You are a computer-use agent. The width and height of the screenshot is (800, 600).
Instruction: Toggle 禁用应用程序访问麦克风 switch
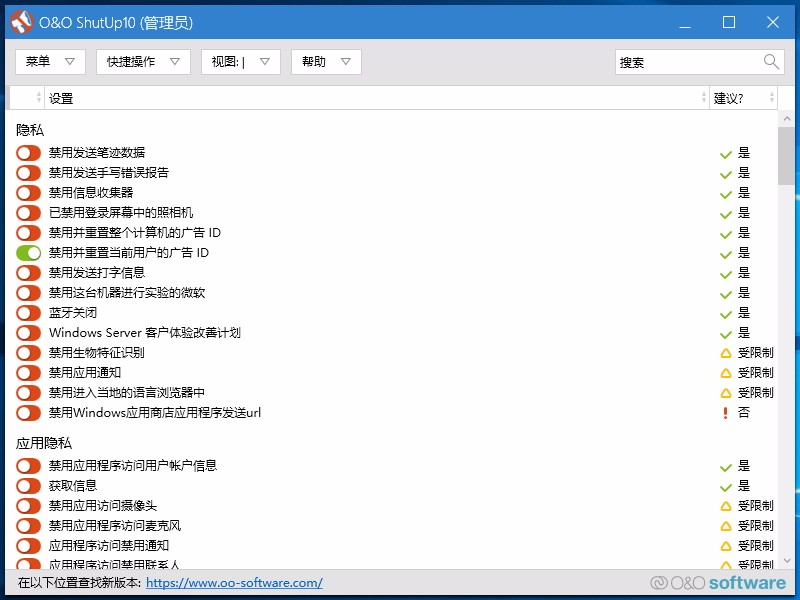[x=28, y=526]
